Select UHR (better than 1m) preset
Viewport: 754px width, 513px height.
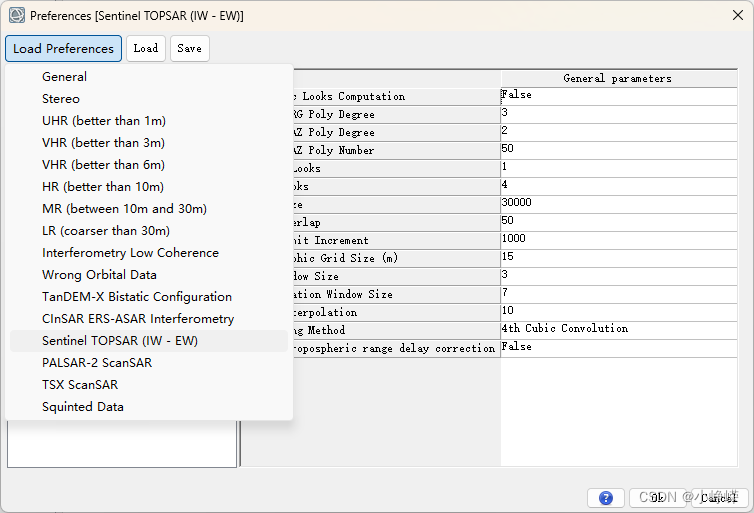click(149, 121)
